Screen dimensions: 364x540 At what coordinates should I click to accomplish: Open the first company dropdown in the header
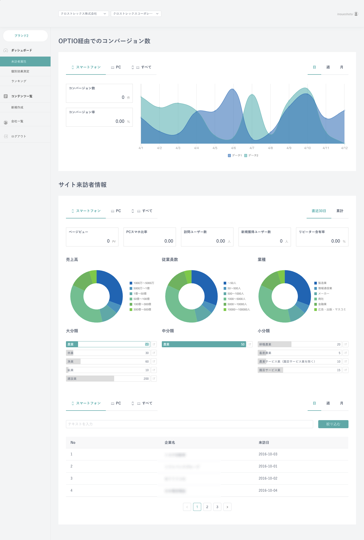[x=83, y=13]
